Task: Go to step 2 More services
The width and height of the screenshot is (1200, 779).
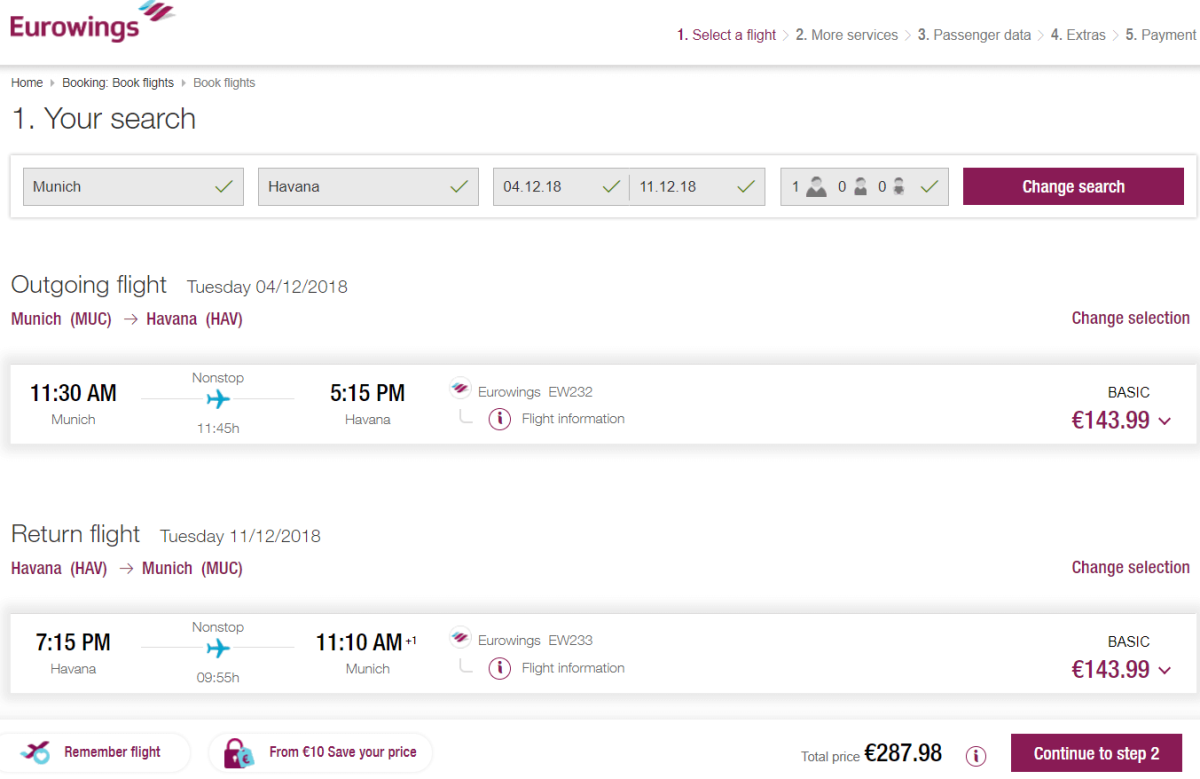Action: tap(846, 35)
